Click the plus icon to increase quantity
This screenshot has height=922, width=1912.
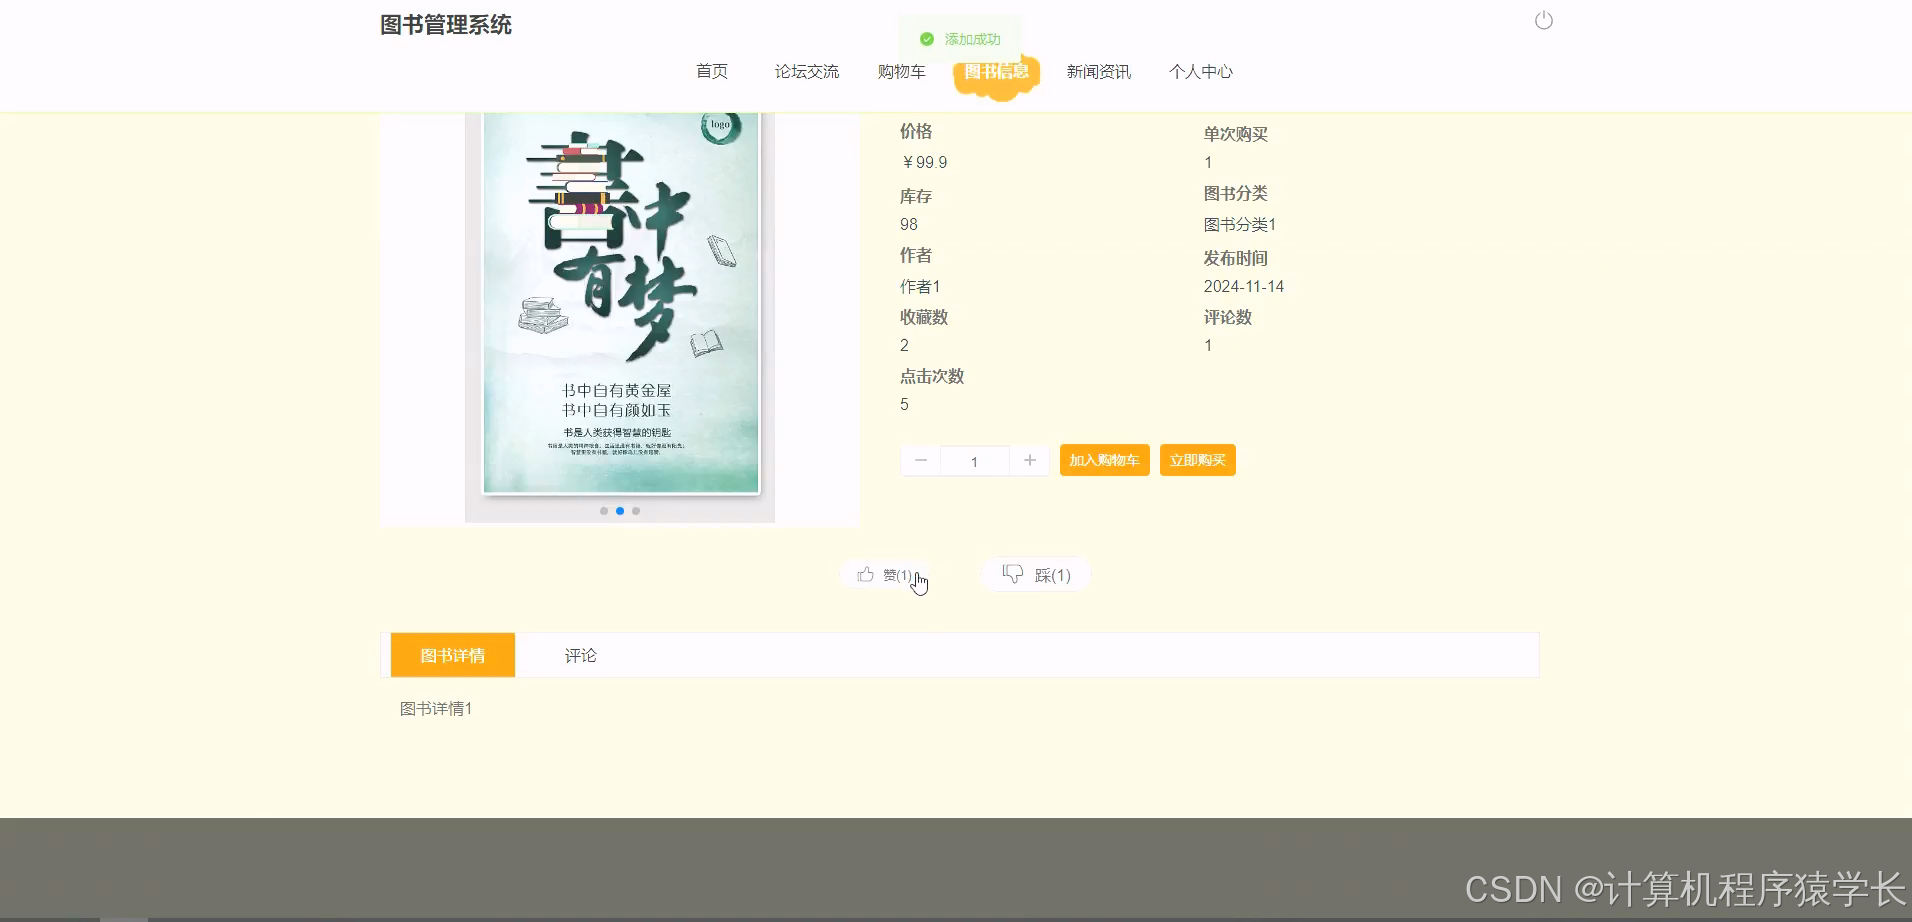click(1030, 460)
